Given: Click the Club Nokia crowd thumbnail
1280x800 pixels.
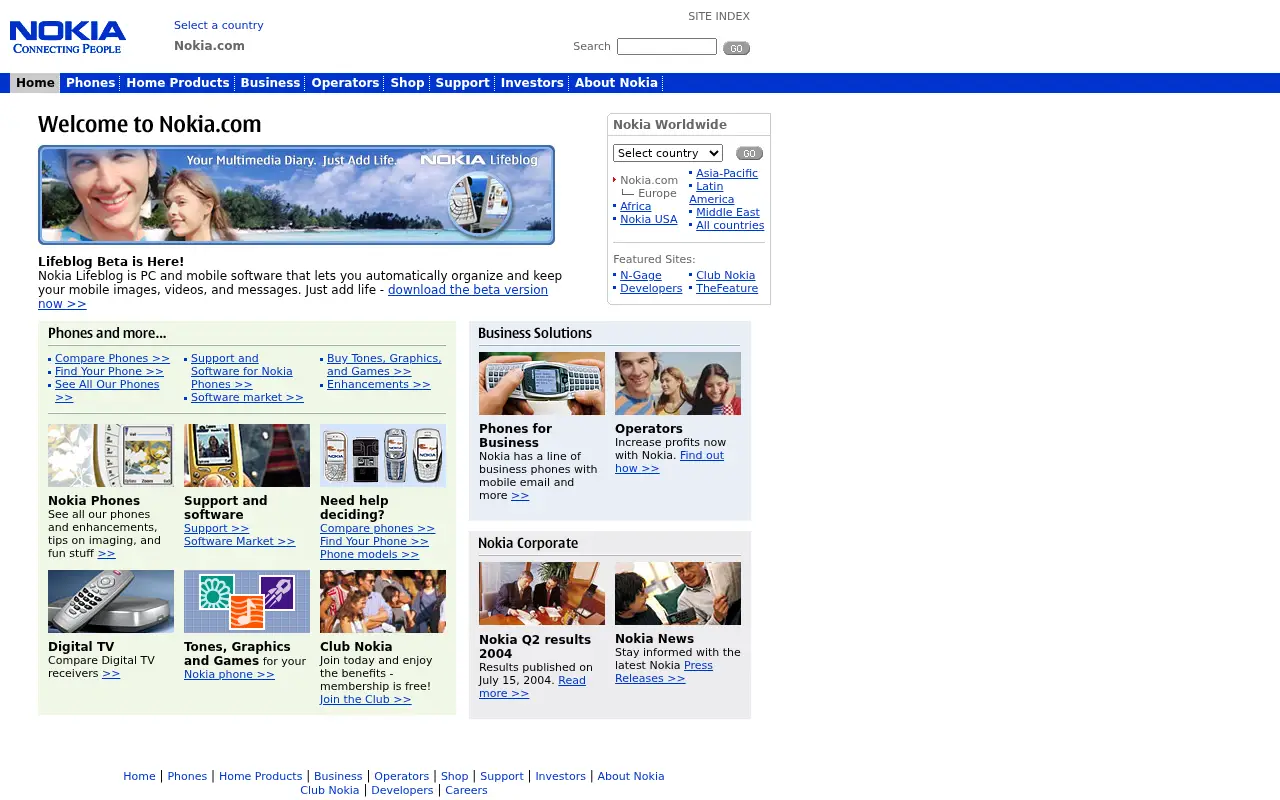Looking at the screenshot, I should 383,601.
